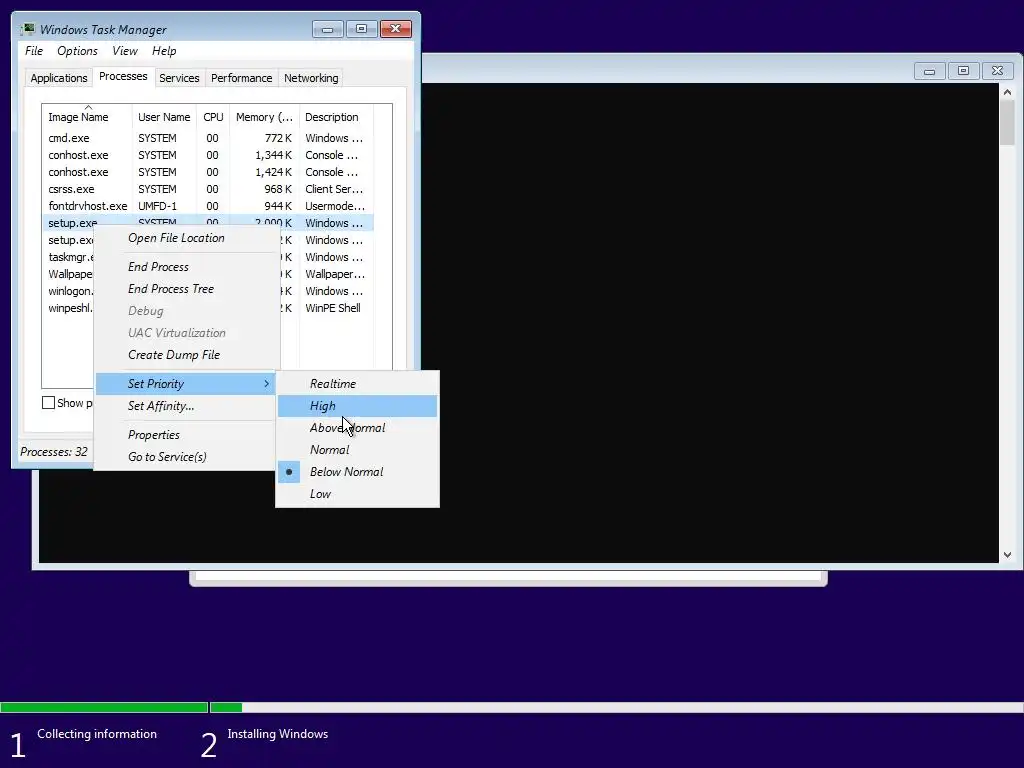Click the WinPE Shell description
1024x768 pixels.
tap(333, 308)
